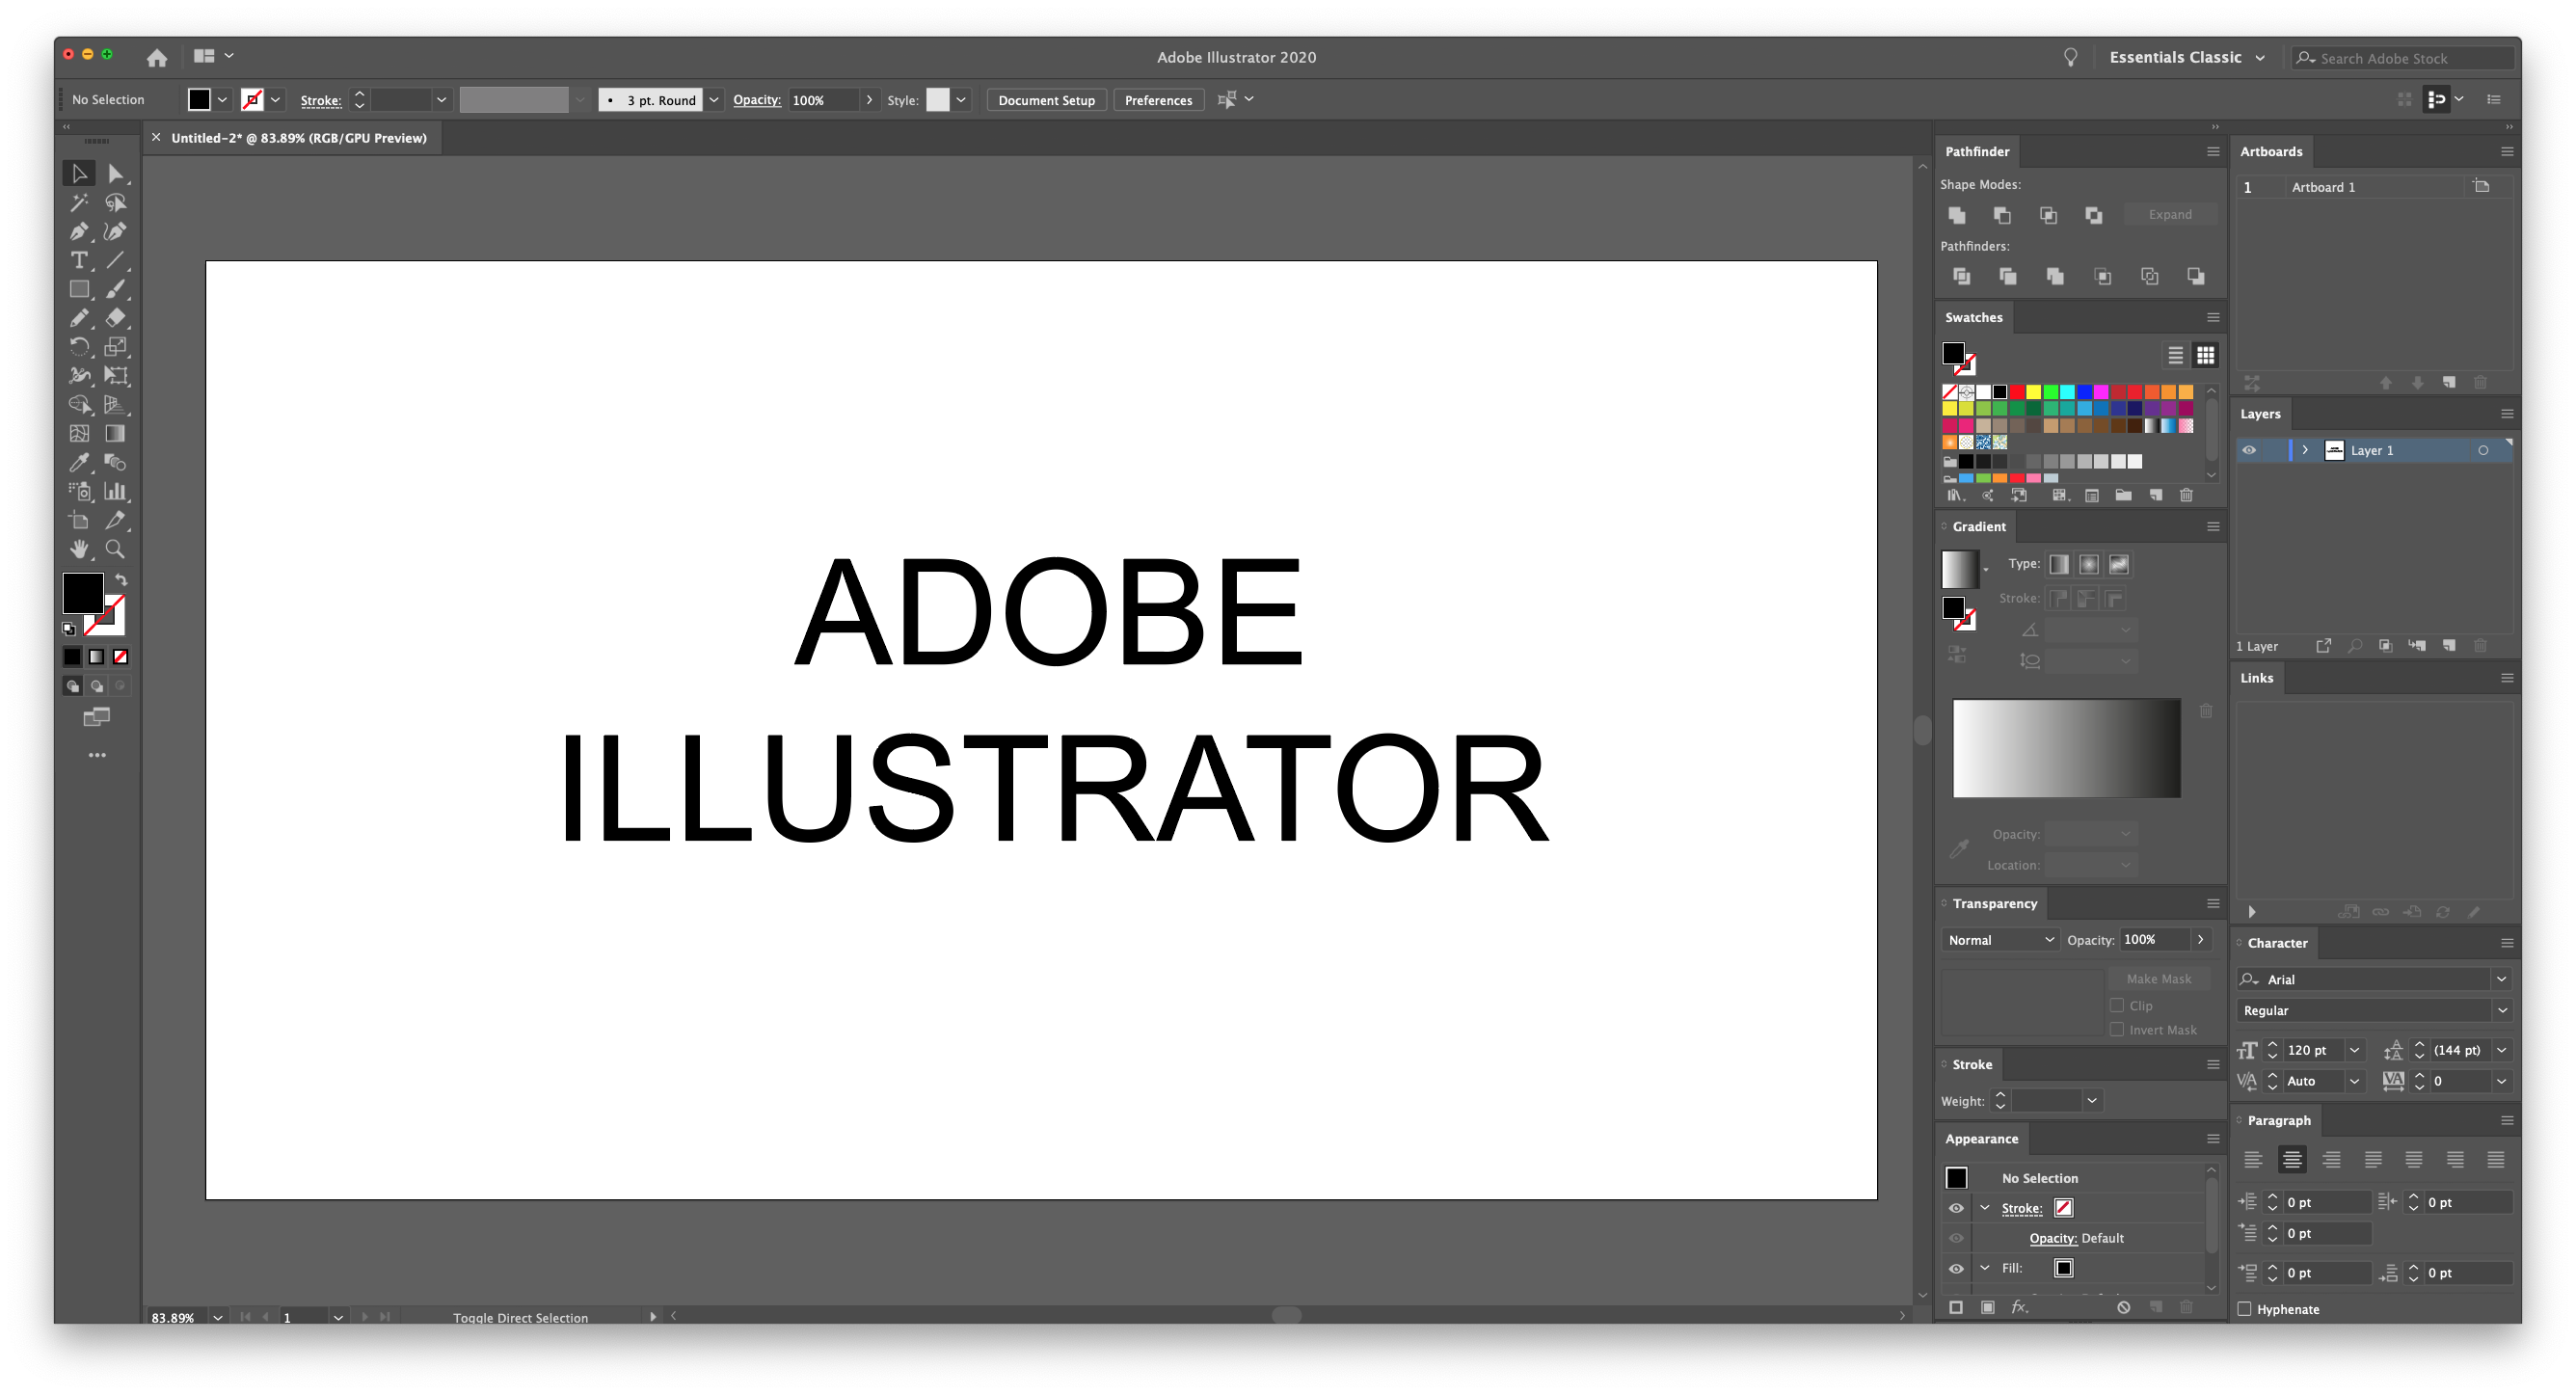Click the toolbar black fill color box
The image size is (2576, 1395).
tap(83, 593)
